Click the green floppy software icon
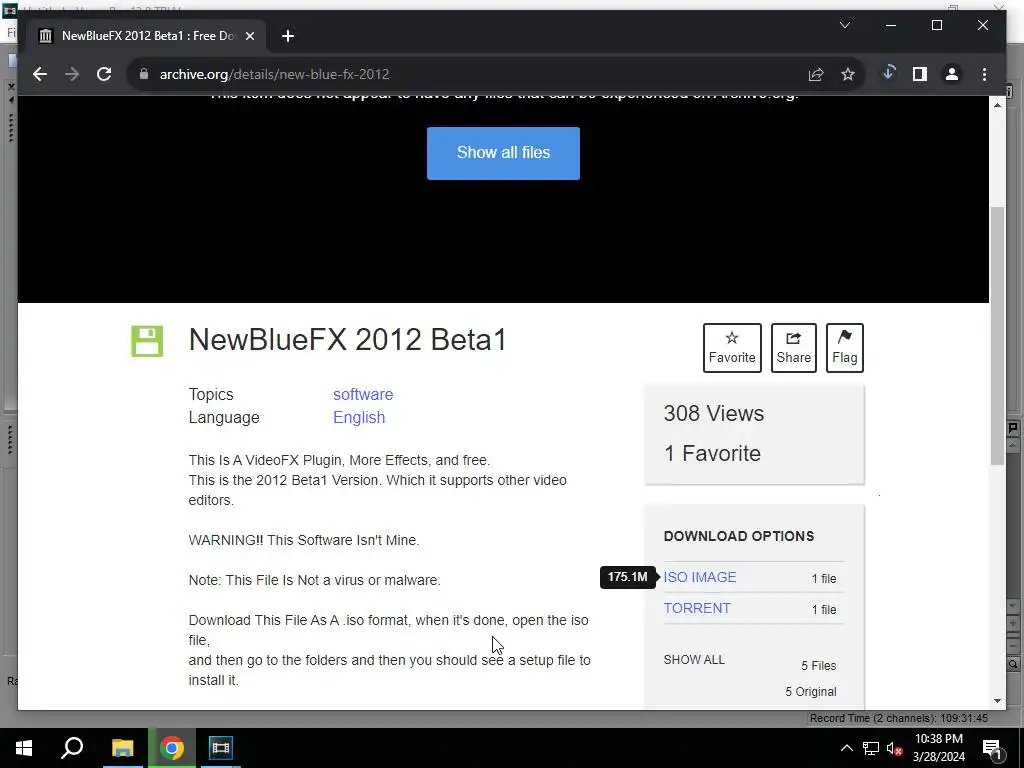Screen dimensions: 1024x768 click(x=147, y=341)
